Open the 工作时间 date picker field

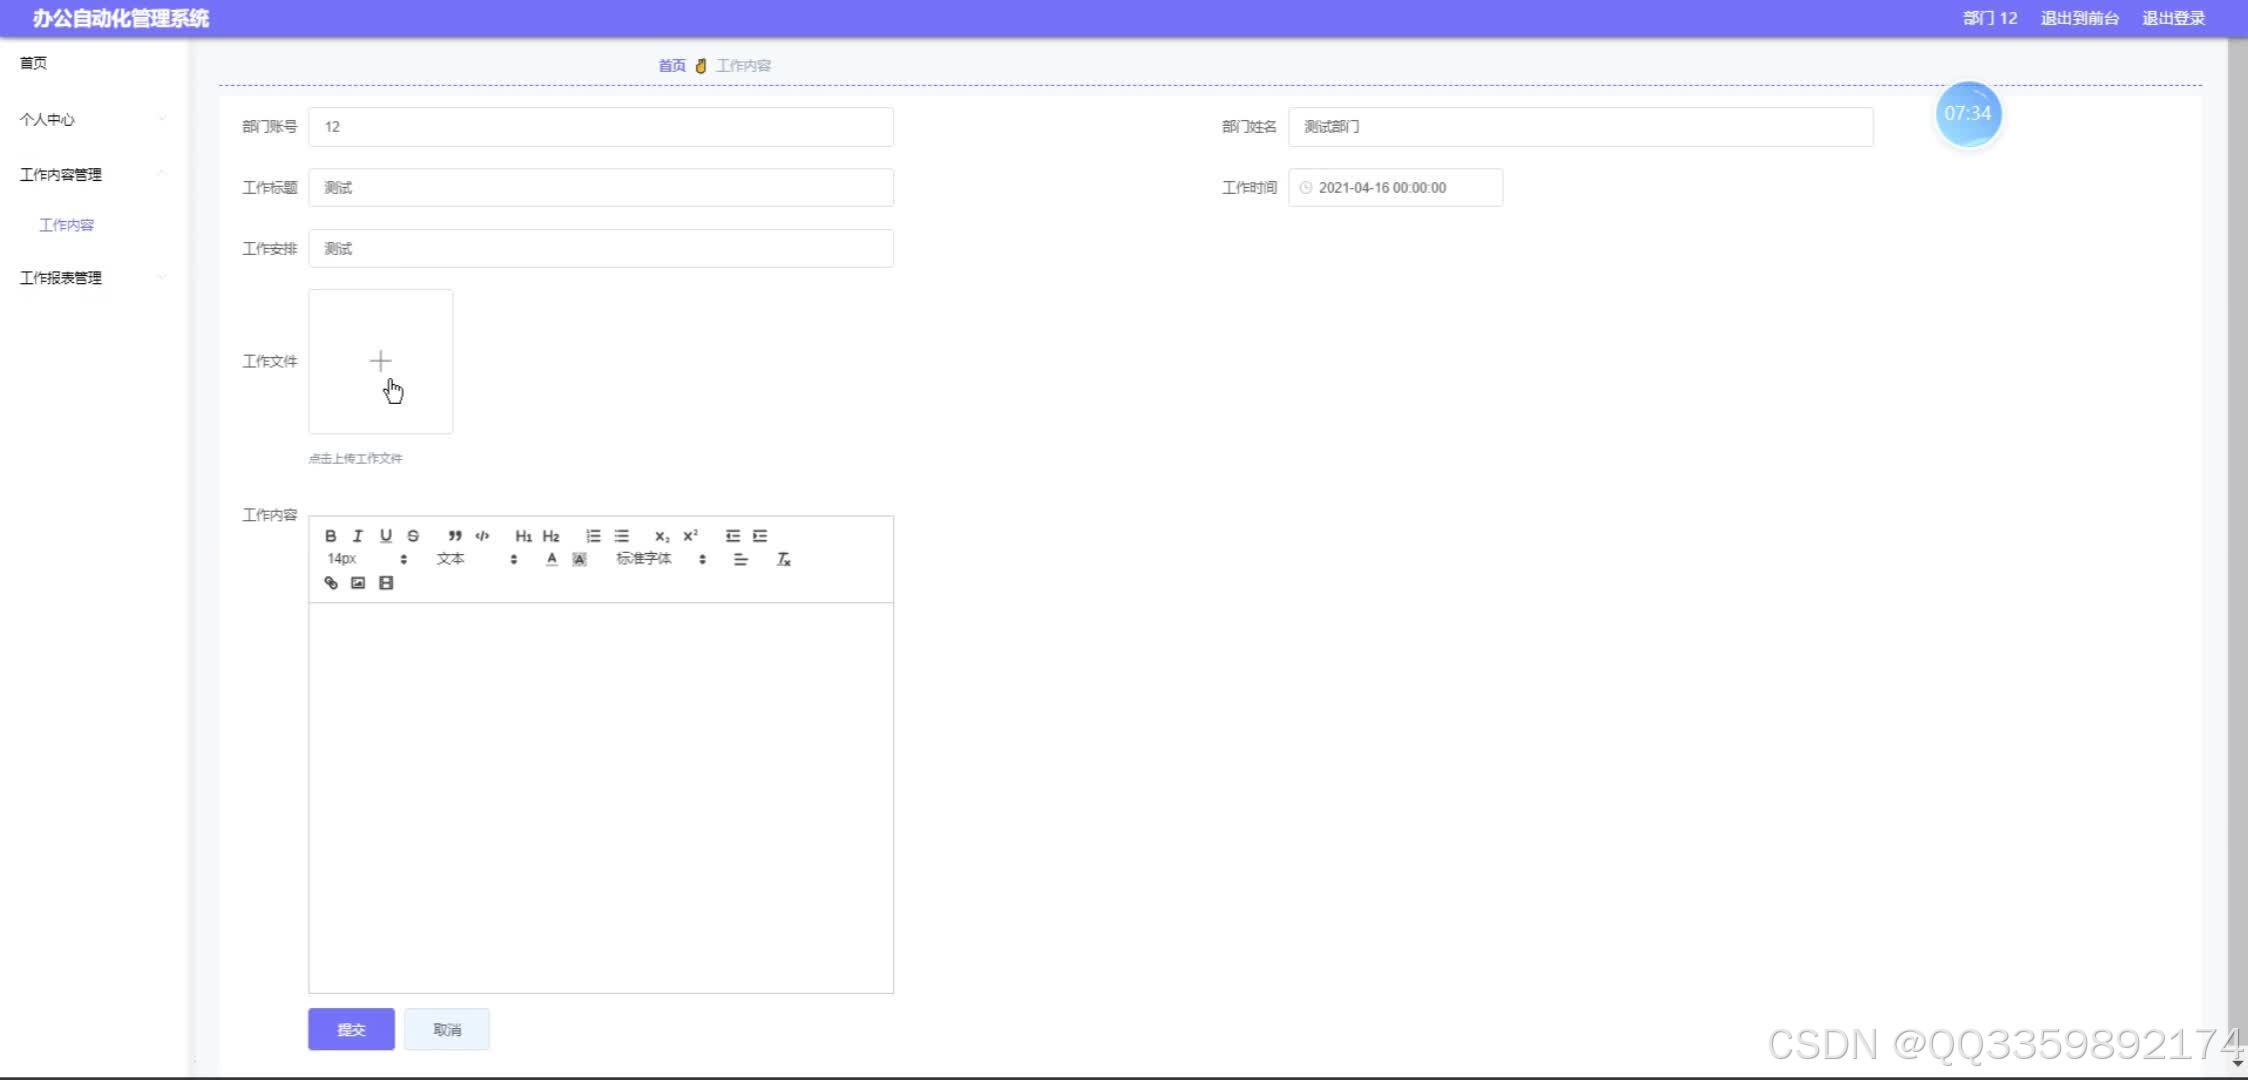[1395, 188]
